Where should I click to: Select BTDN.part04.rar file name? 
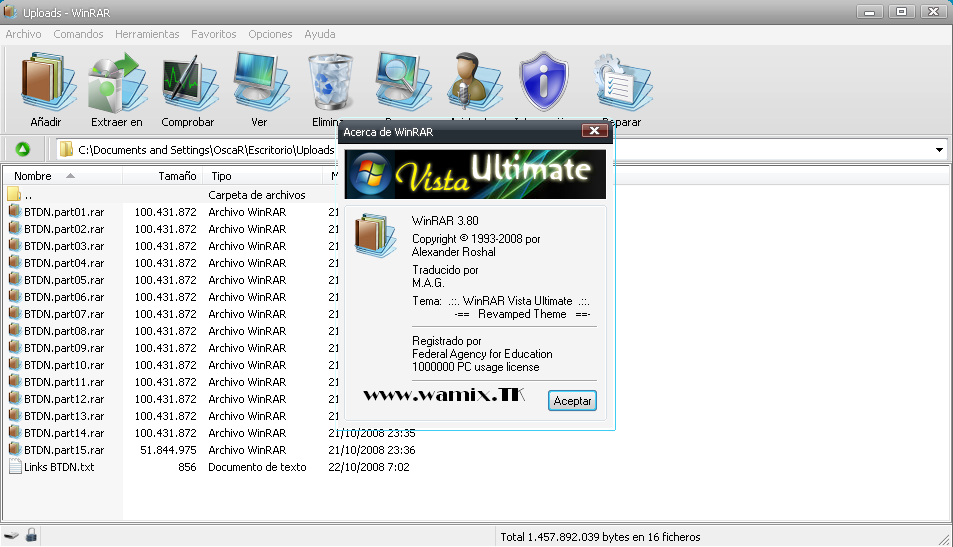[x=64, y=263]
